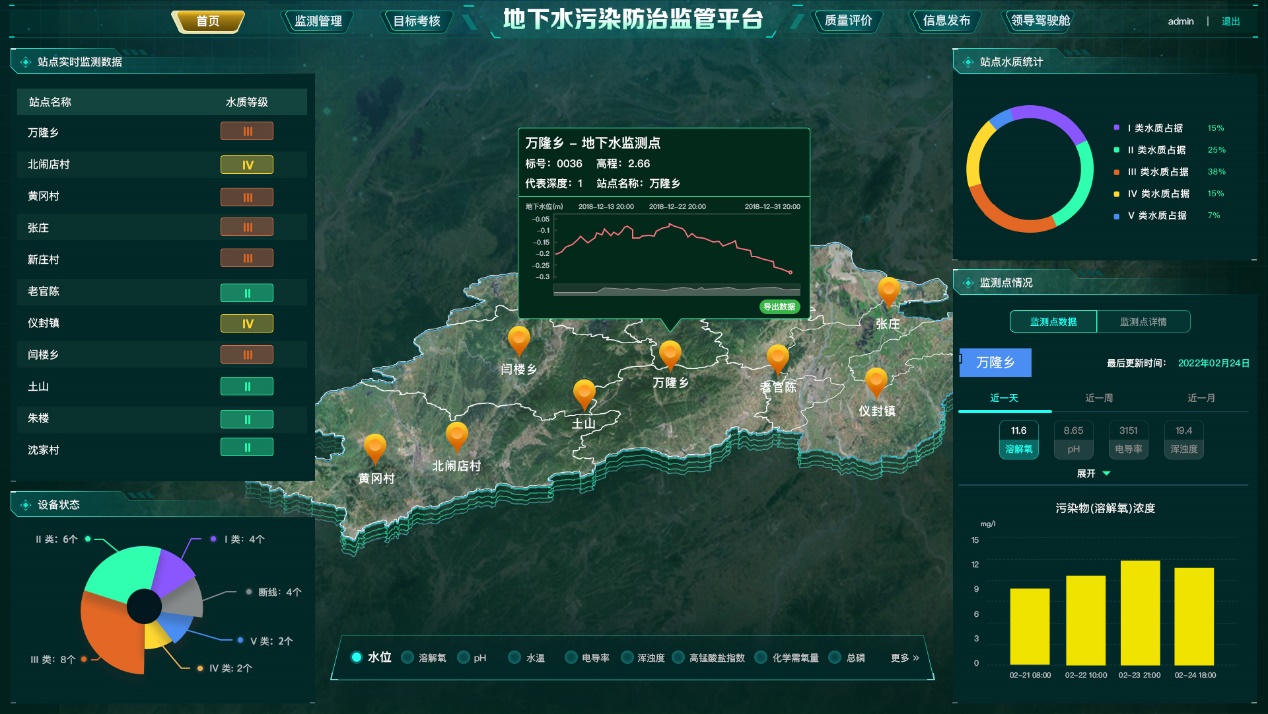
Task: Click the 万隆乡 map marker pin
Action: (670, 355)
